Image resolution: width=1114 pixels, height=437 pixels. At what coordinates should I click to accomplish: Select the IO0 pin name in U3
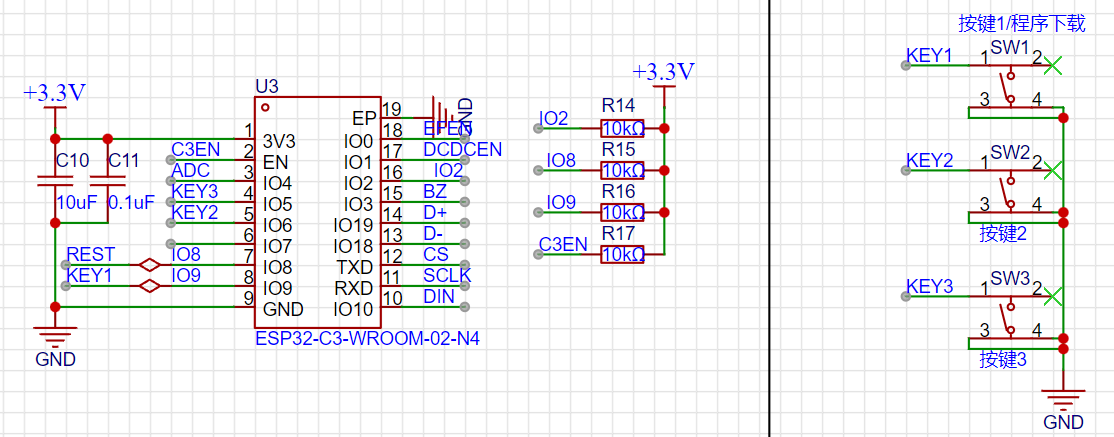pyautogui.click(x=359, y=142)
